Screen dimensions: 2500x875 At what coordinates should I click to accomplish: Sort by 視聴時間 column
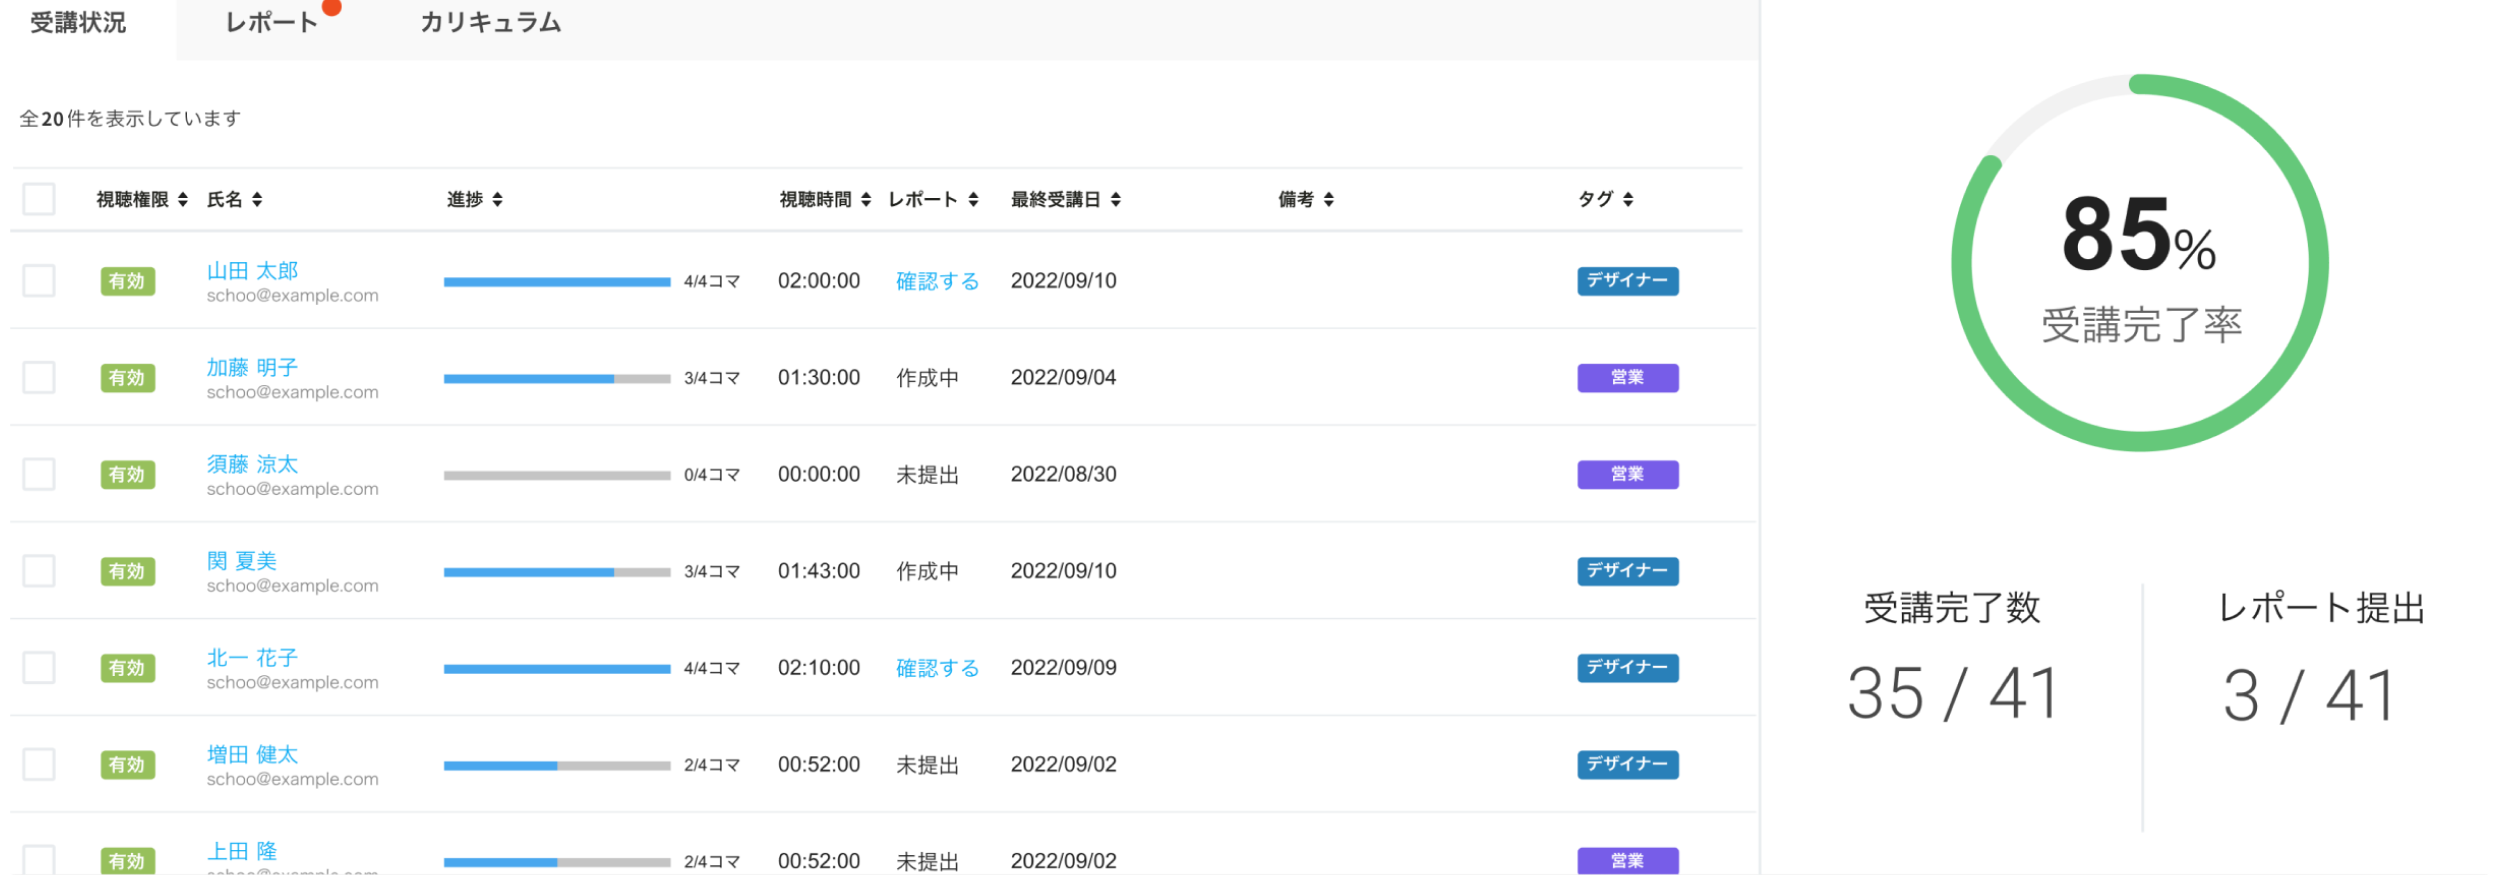pyautogui.click(x=865, y=200)
